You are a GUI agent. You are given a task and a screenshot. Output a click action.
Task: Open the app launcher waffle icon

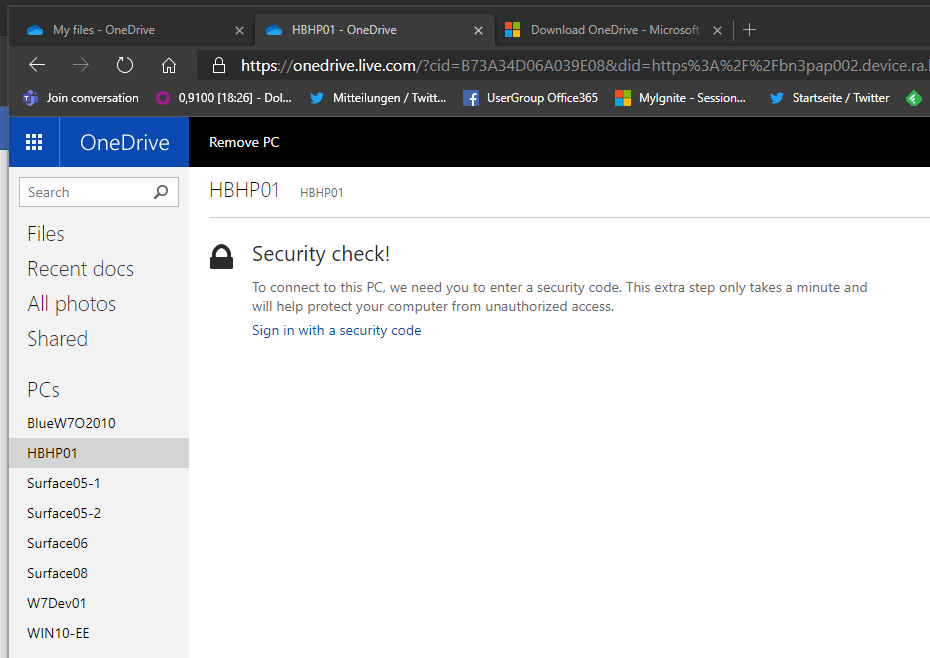(x=34, y=142)
